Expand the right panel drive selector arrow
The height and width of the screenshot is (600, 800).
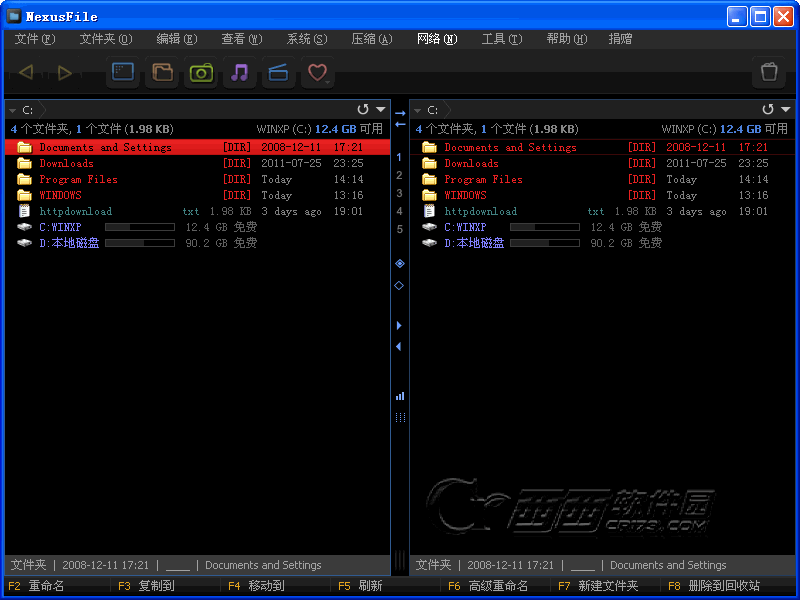coord(418,110)
